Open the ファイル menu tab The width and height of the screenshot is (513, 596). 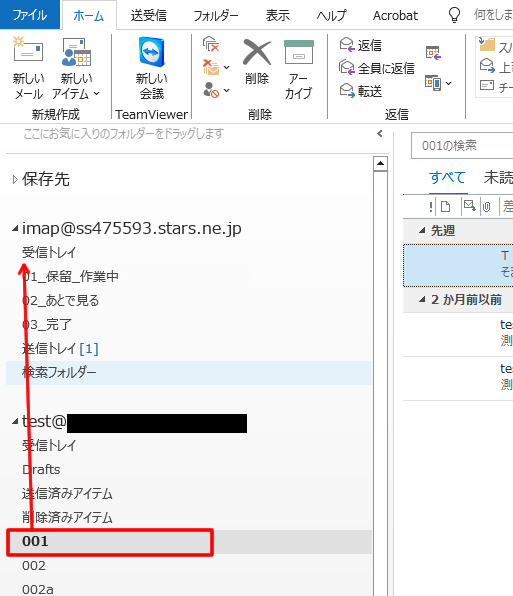[x=30, y=15]
